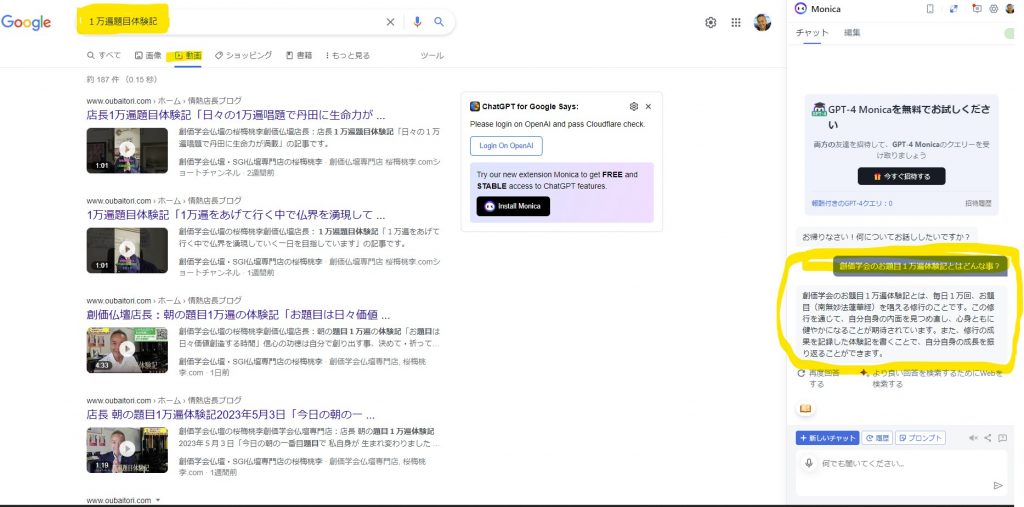Screen dimensions: 1024x507
Task: Mute Monica voice with the speaker icon
Action: [x=973, y=438]
